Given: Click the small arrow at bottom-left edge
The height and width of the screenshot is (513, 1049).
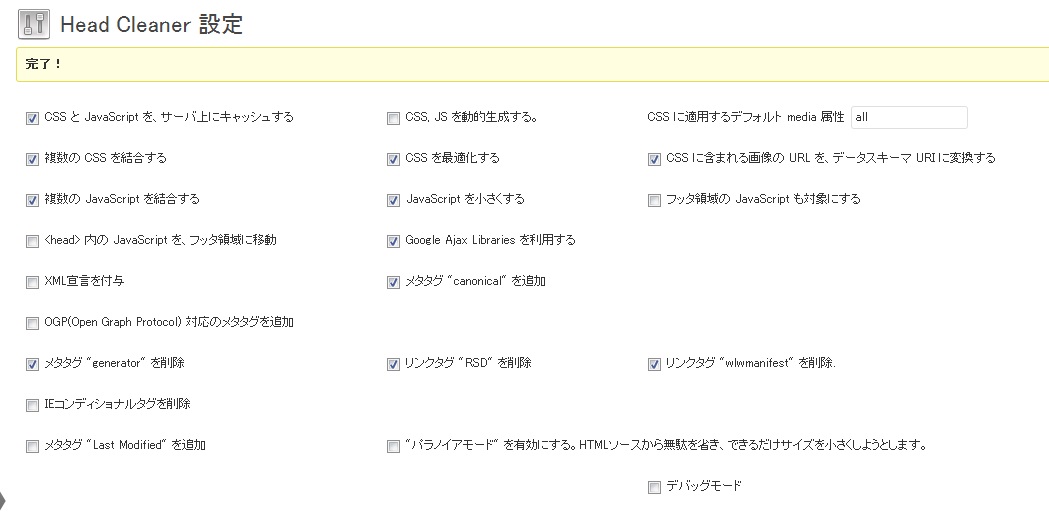Looking at the screenshot, I should pyautogui.click(x=3, y=500).
